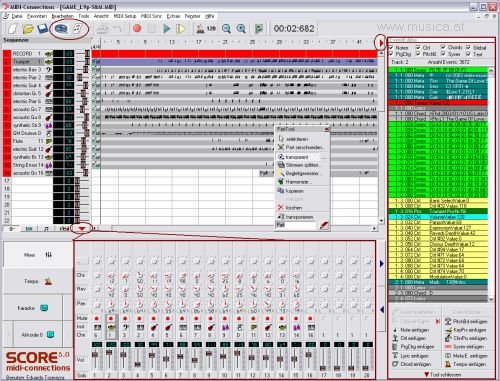Viewport: 500px width, 381px height.
Task: Choose 'selektieren' in the PartTool palette
Action: click(x=293, y=139)
